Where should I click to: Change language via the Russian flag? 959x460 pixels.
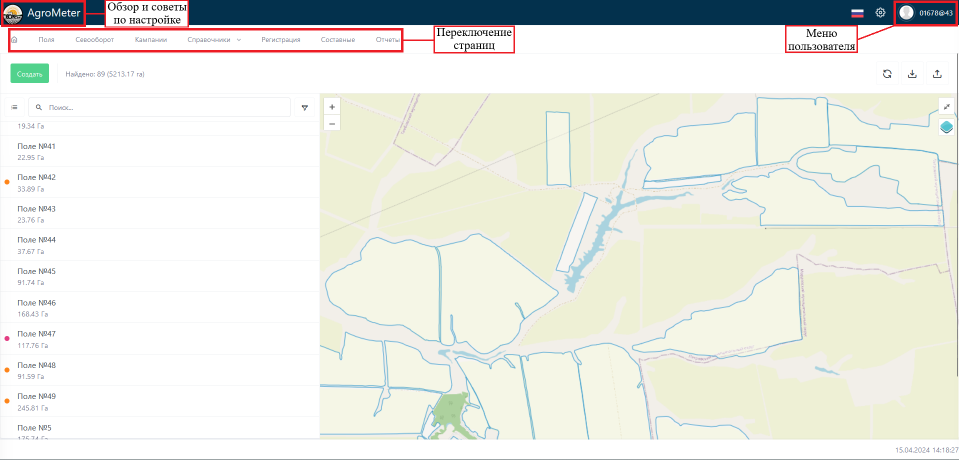(x=857, y=13)
